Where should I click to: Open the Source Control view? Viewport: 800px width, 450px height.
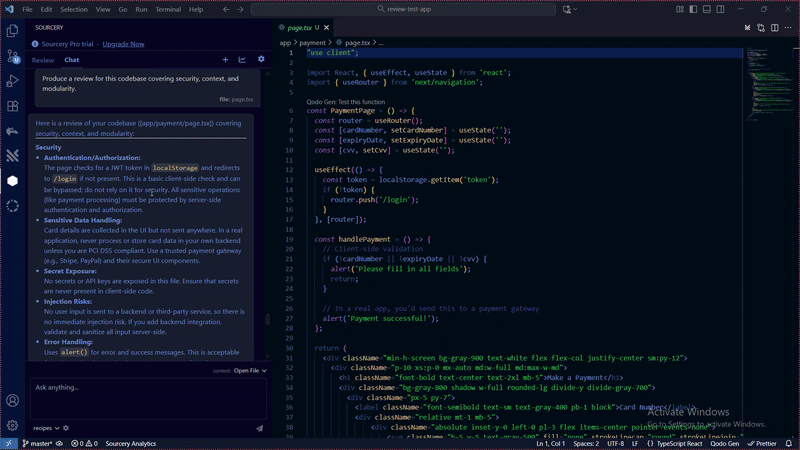coord(12,56)
